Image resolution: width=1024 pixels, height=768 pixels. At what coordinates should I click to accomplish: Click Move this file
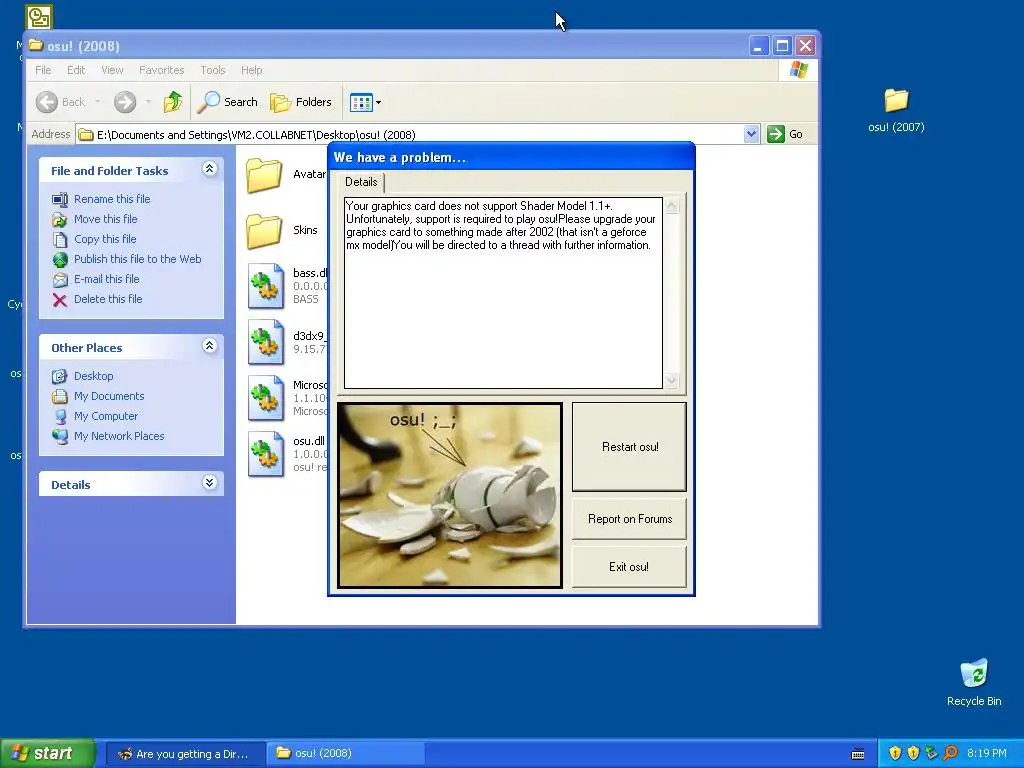pyautogui.click(x=105, y=219)
